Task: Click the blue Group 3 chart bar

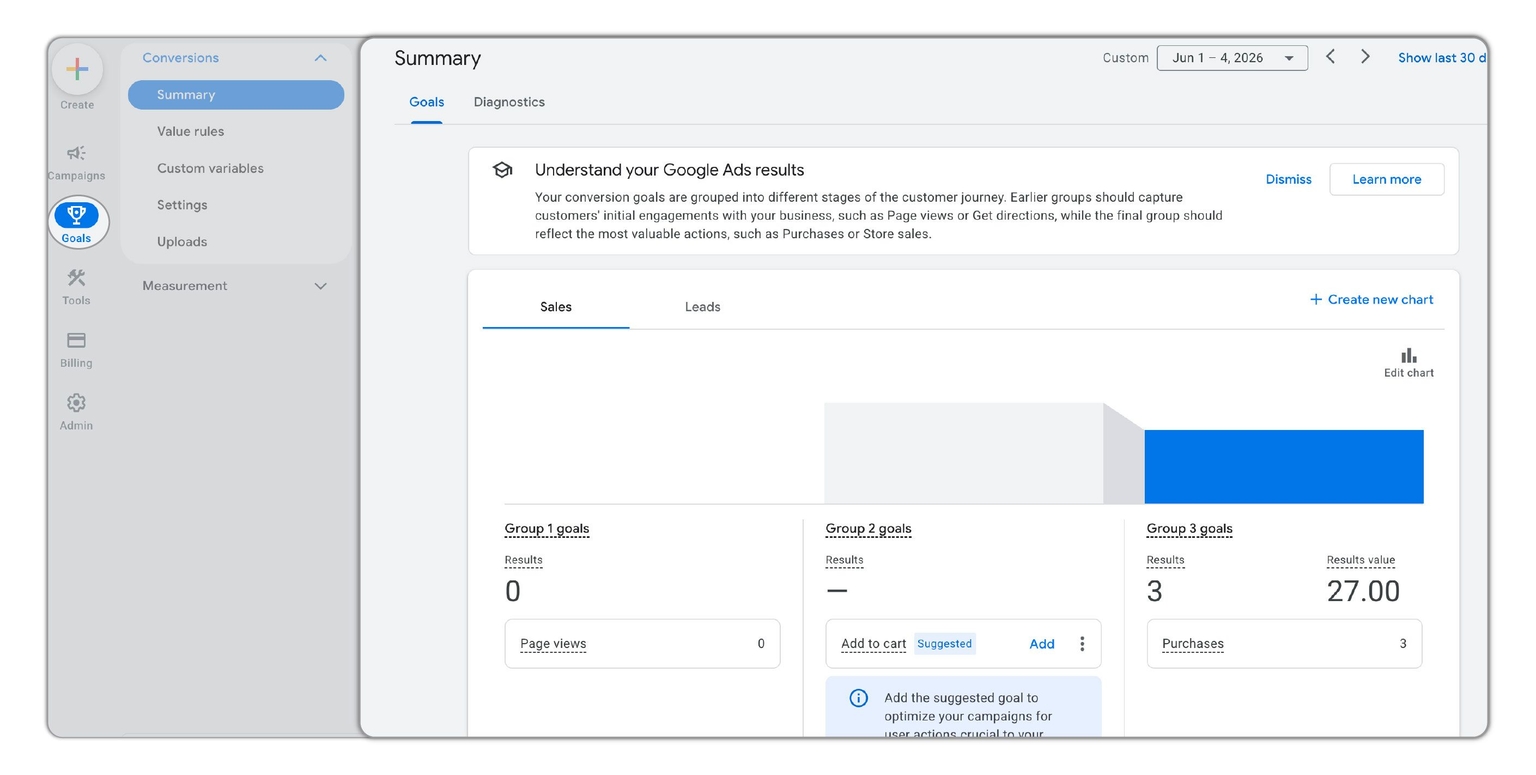Action: 1283,467
